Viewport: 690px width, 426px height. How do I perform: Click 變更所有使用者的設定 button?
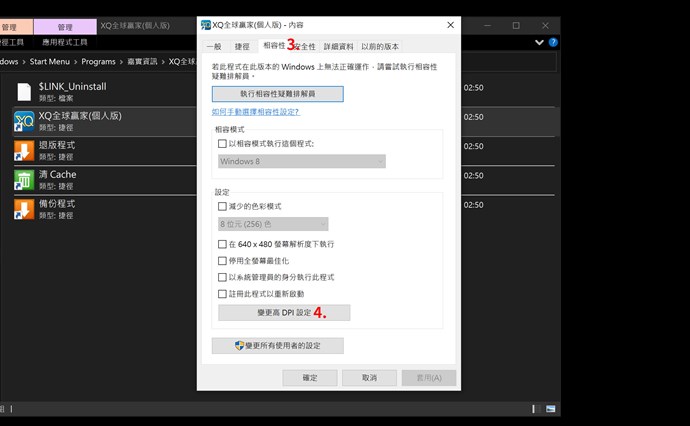click(x=278, y=346)
